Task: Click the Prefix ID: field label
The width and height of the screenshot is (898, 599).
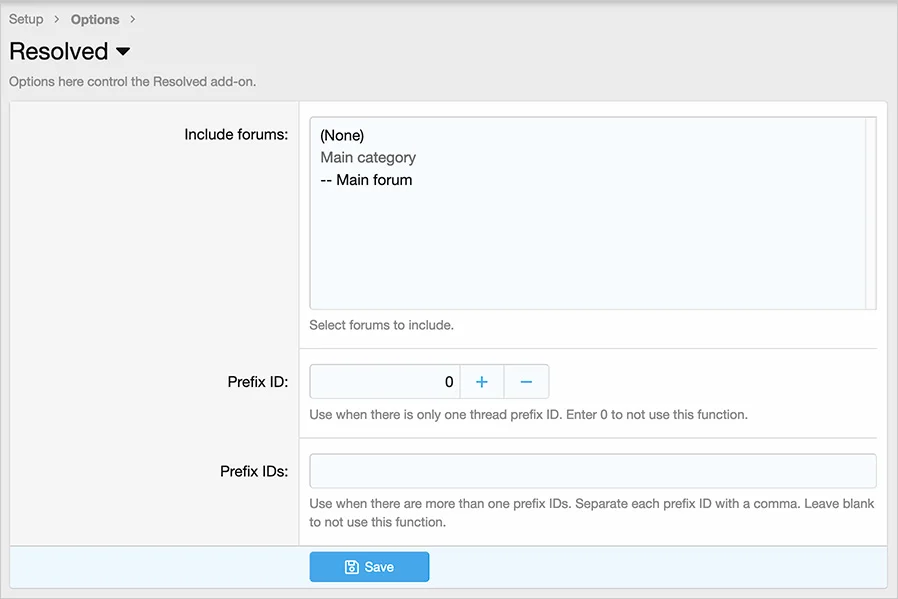Action: point(257,382)
